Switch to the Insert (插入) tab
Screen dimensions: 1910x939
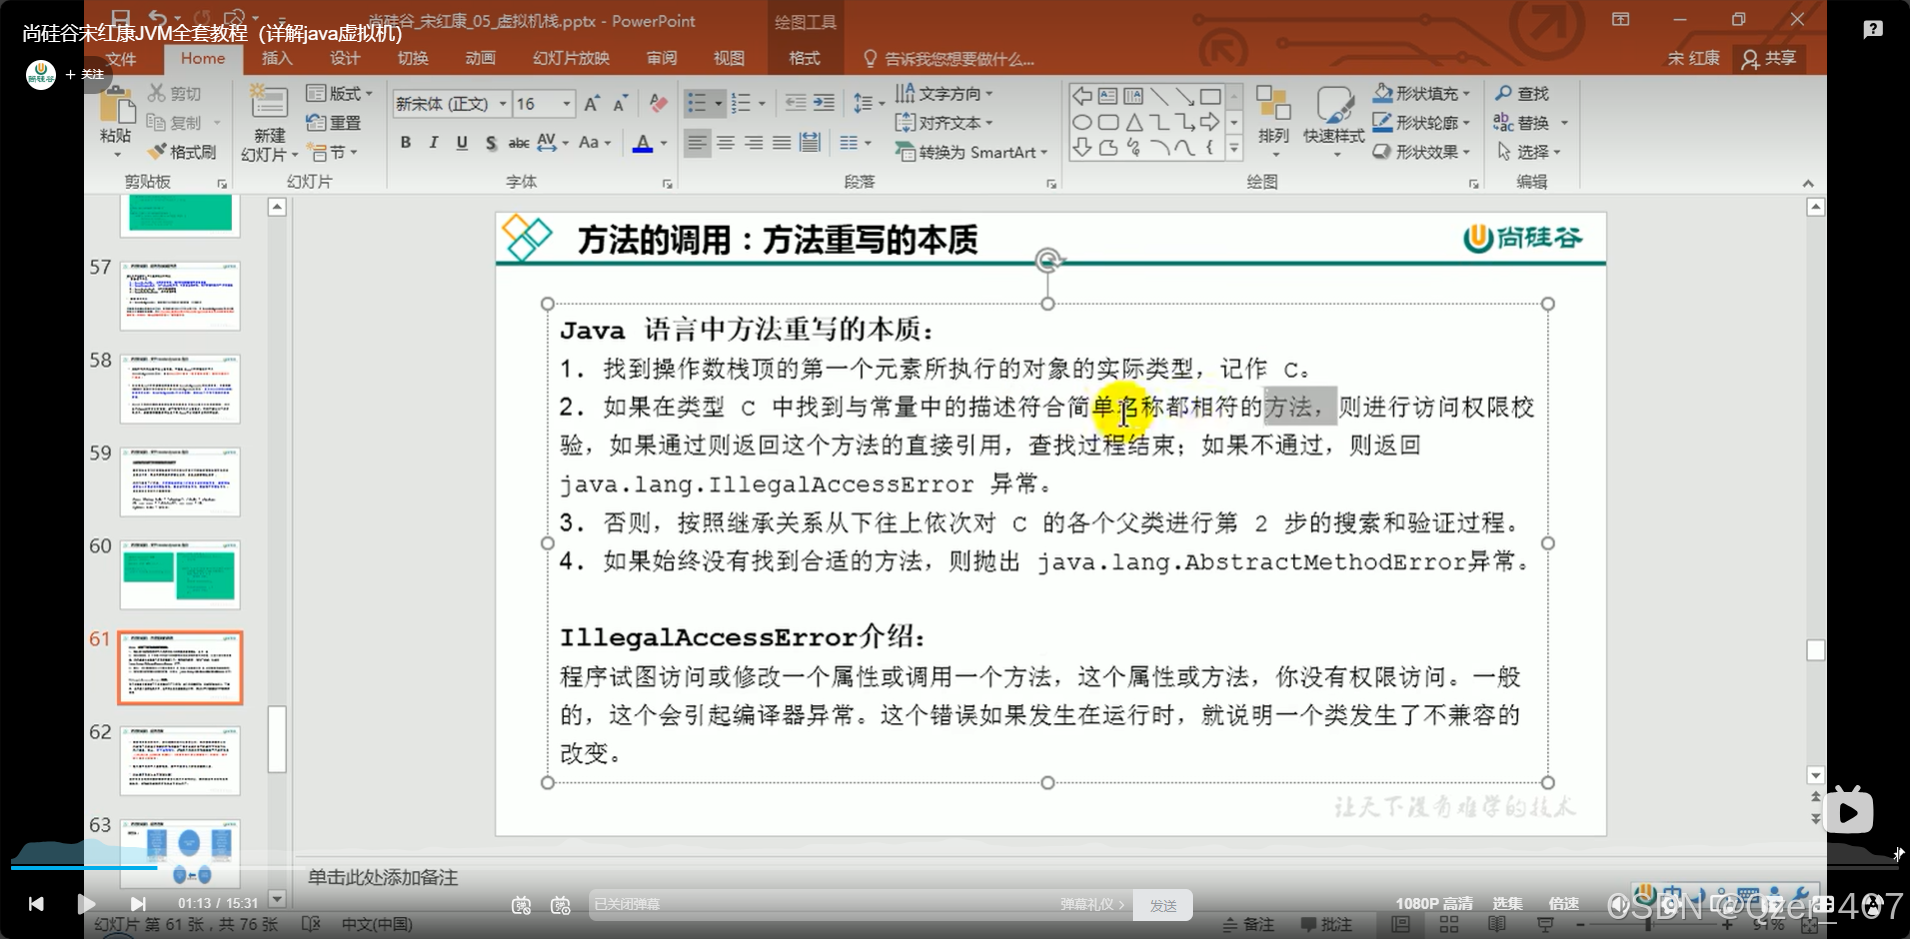(x=277, y=58)
